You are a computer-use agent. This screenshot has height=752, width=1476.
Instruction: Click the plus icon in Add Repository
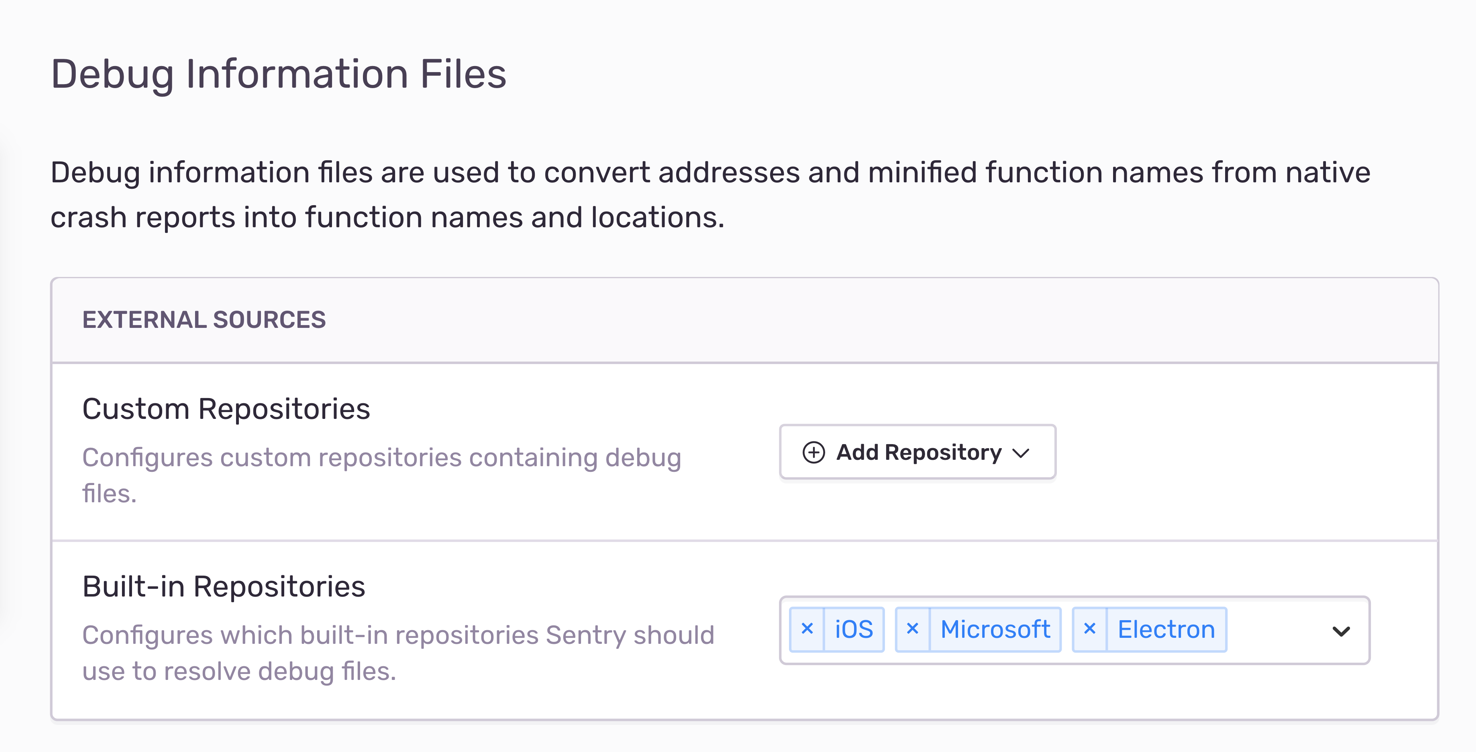click(814, 453)
